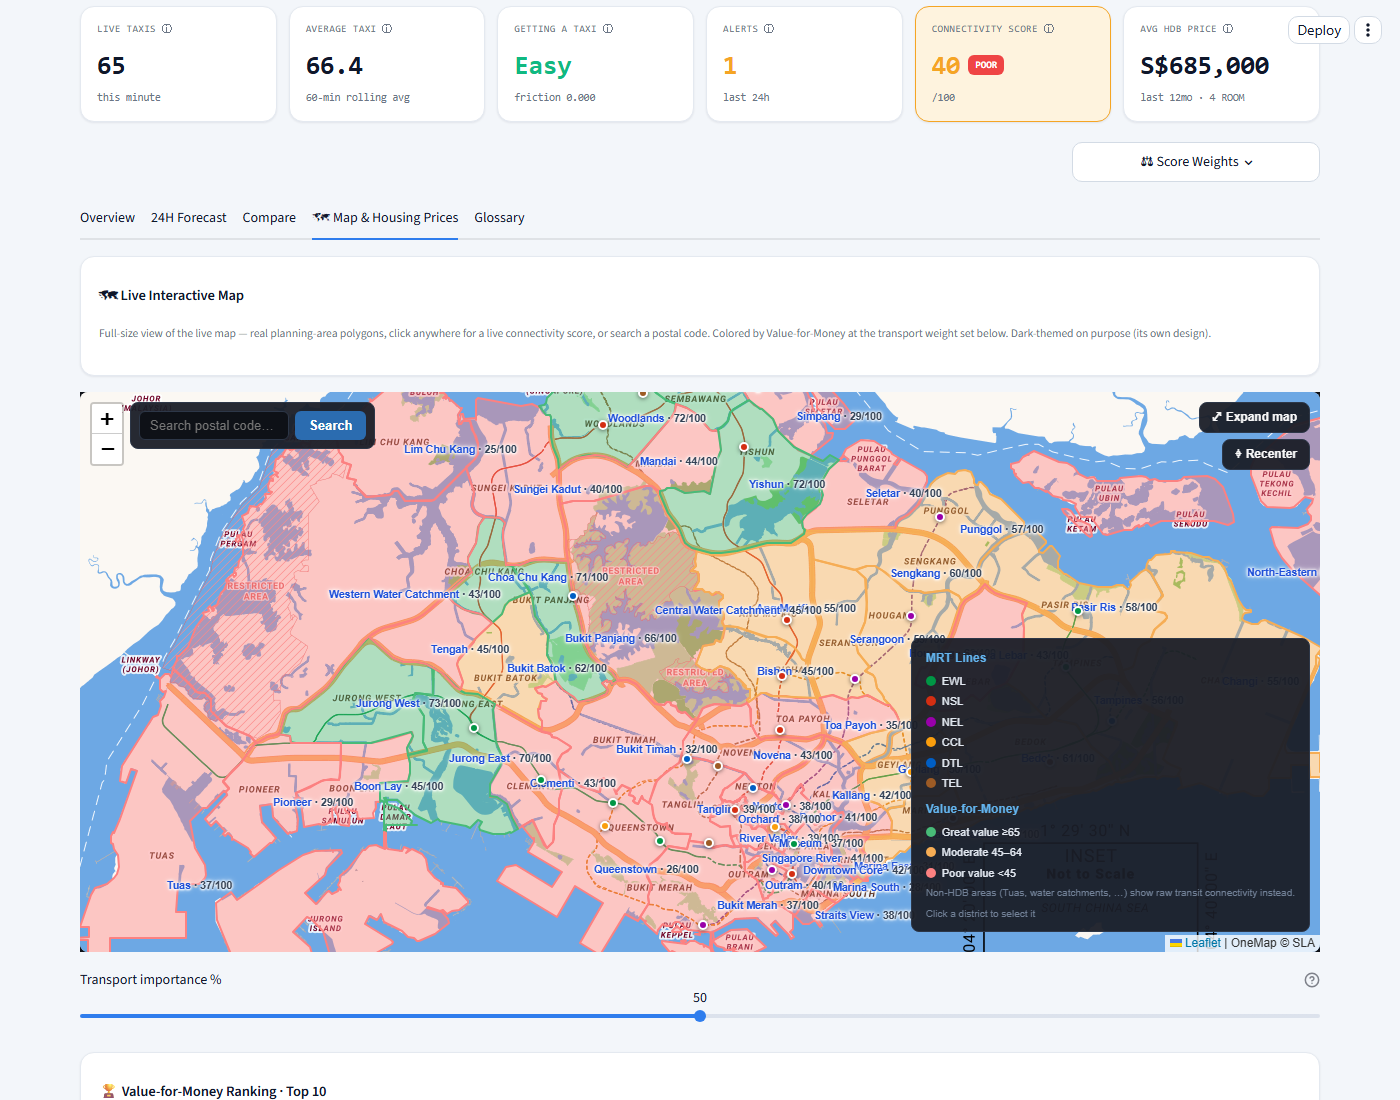This screenshot has height=1100, width=1400.
Task: Click the Woodlands · 72/100 map label
Action: [x=657, y=418]
